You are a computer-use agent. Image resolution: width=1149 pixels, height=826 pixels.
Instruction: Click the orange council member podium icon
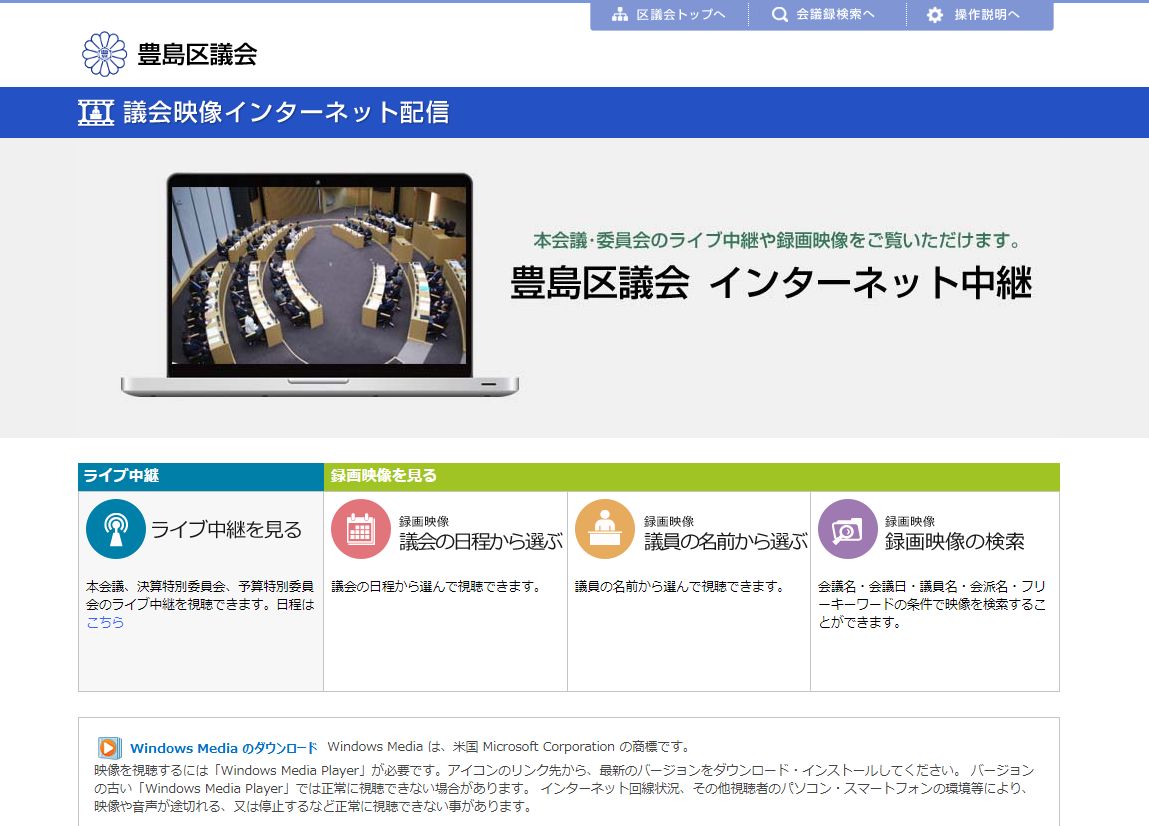click(x=605, y=529)
